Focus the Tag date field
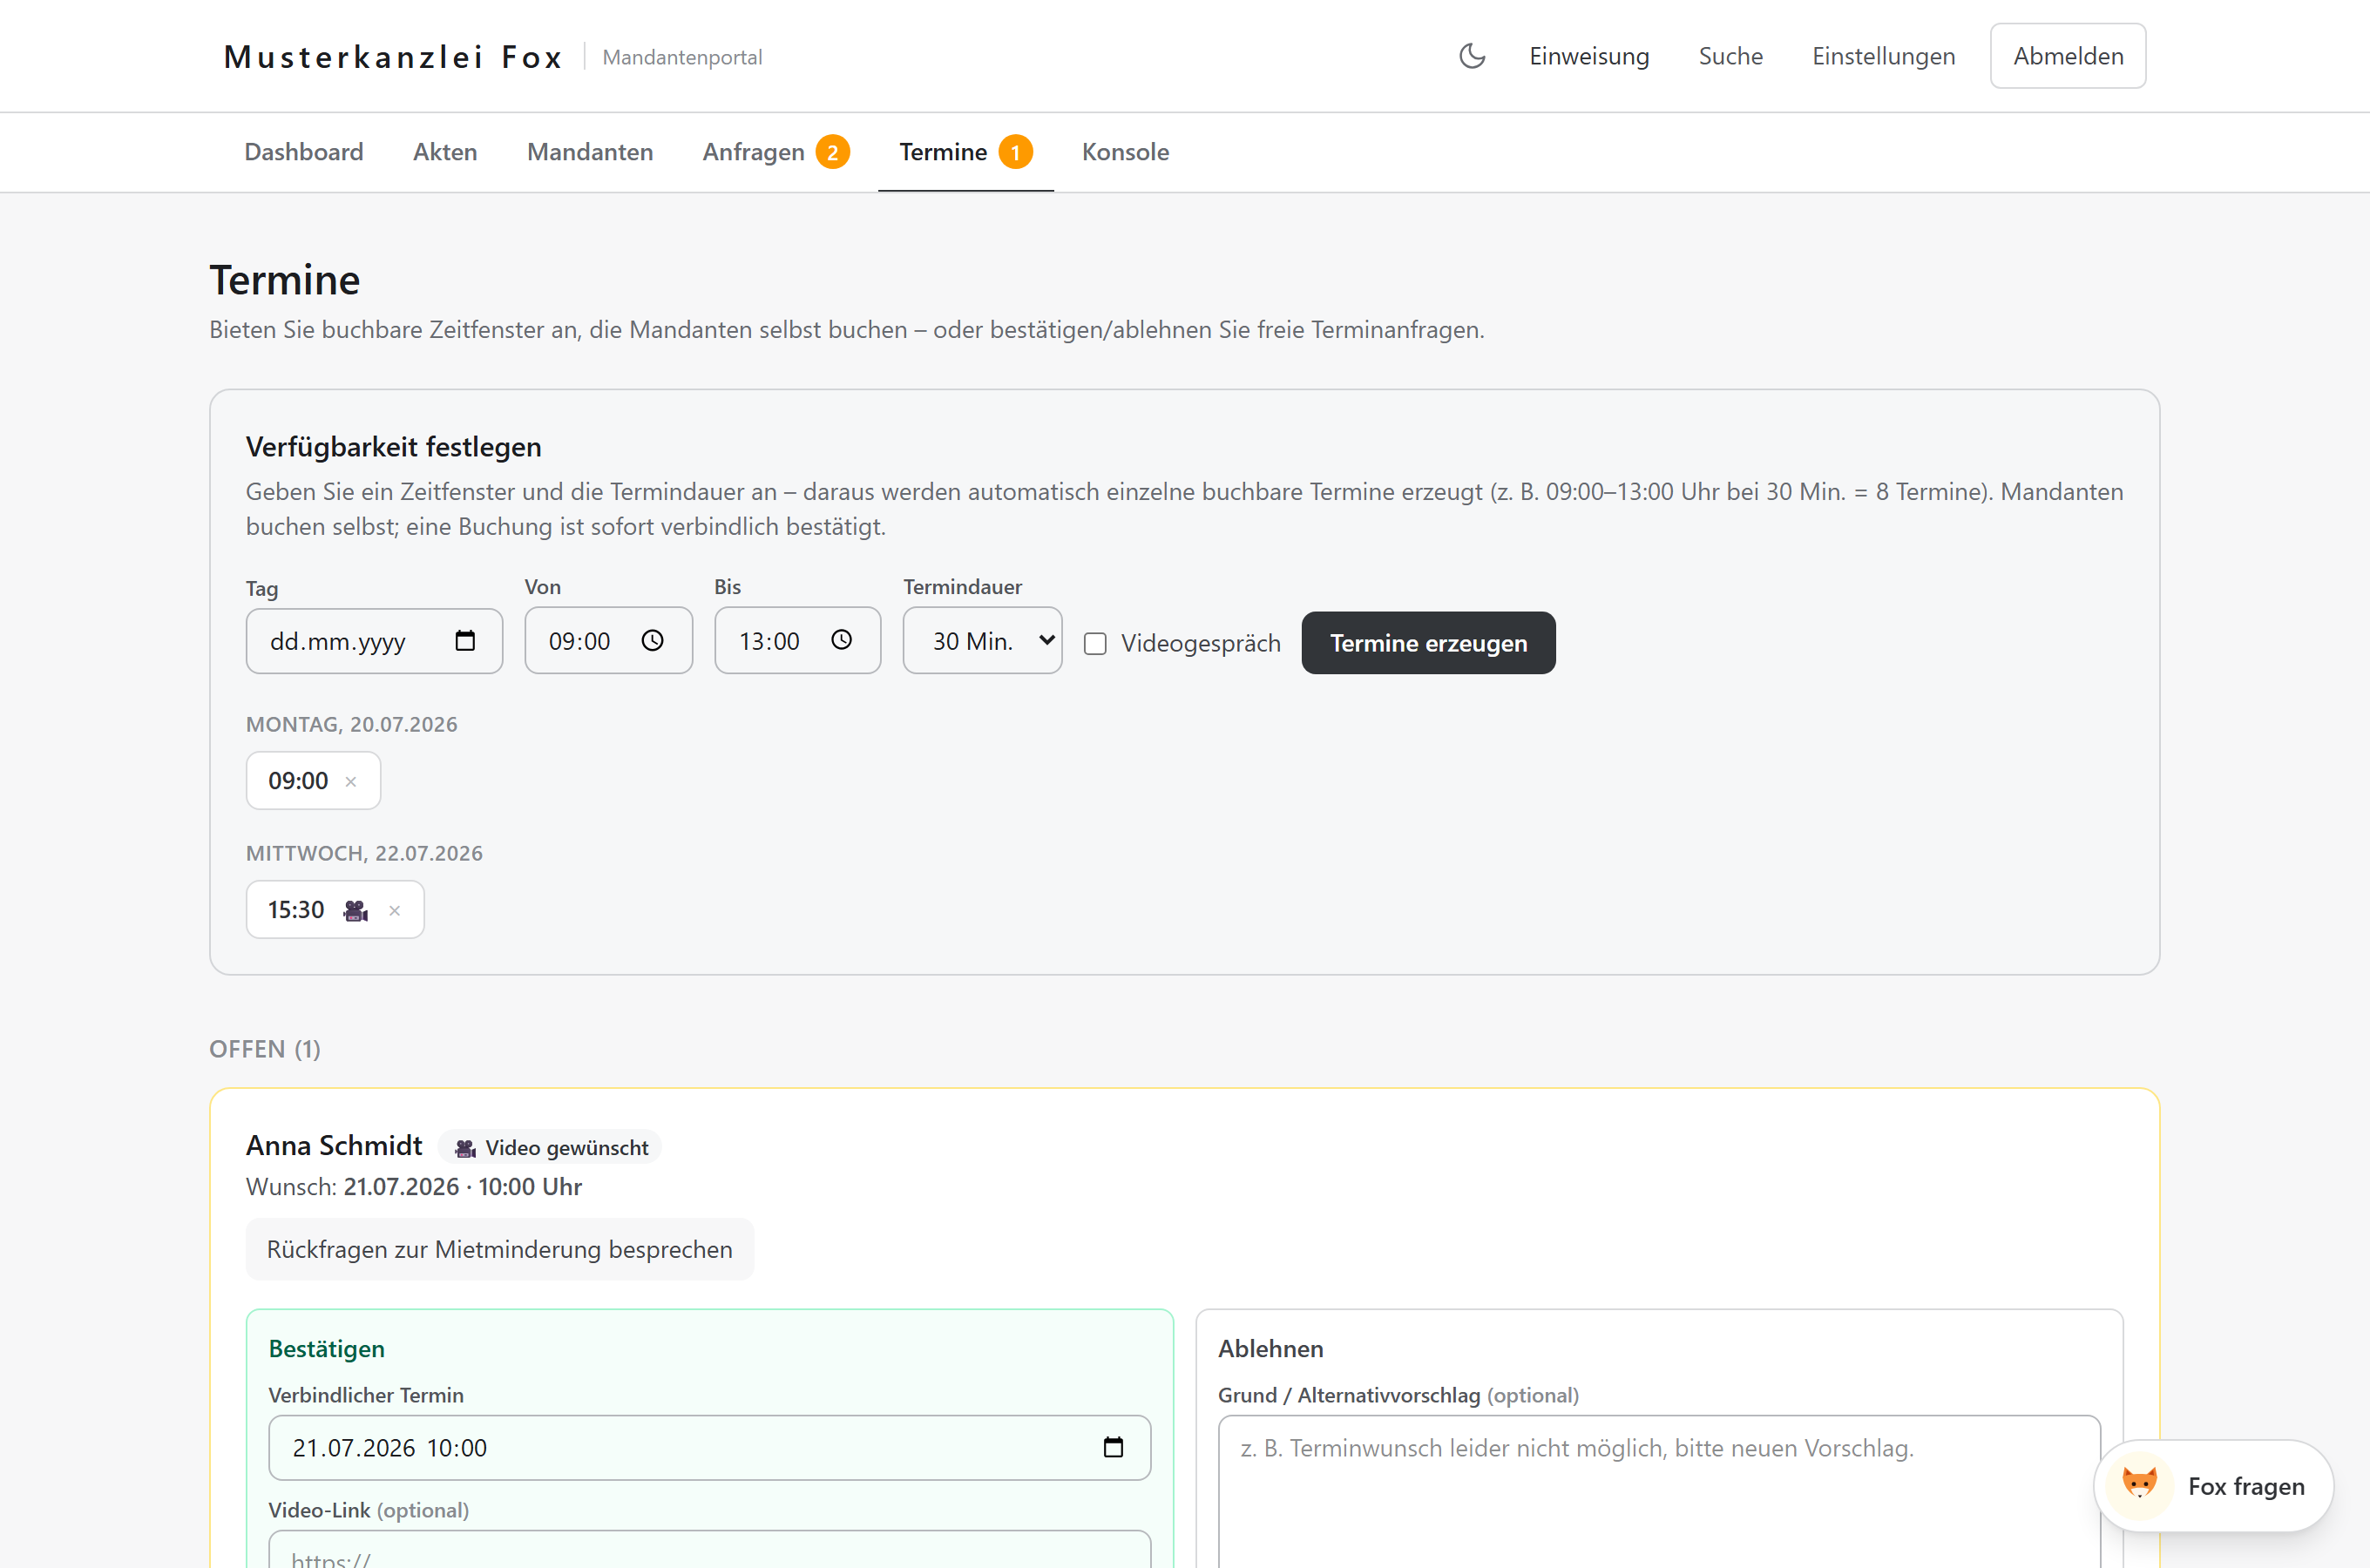 pos(374,641)
